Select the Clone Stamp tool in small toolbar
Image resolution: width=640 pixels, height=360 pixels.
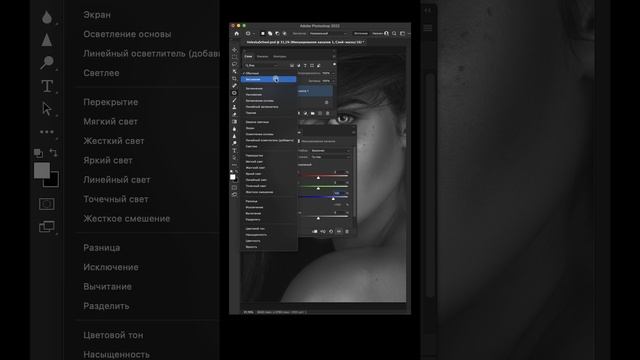pyautogui.click(x=234, y=107)
